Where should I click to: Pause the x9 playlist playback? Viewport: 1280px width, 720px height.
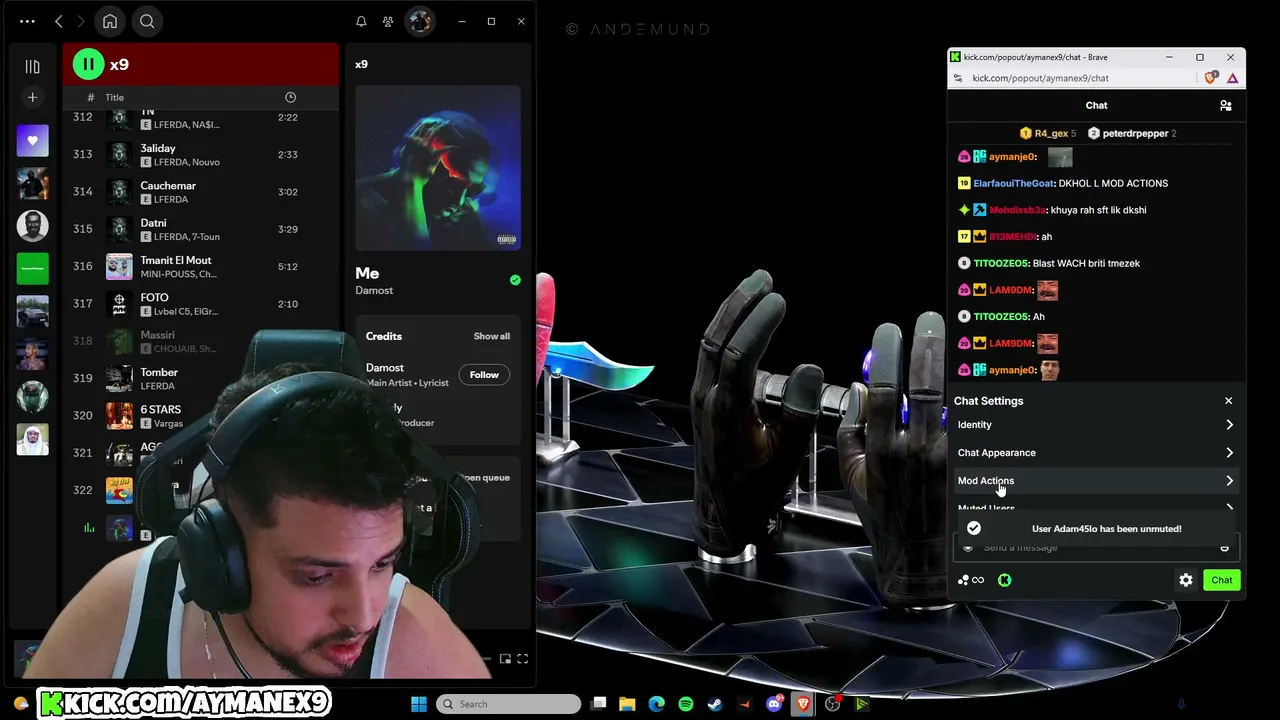88,64
